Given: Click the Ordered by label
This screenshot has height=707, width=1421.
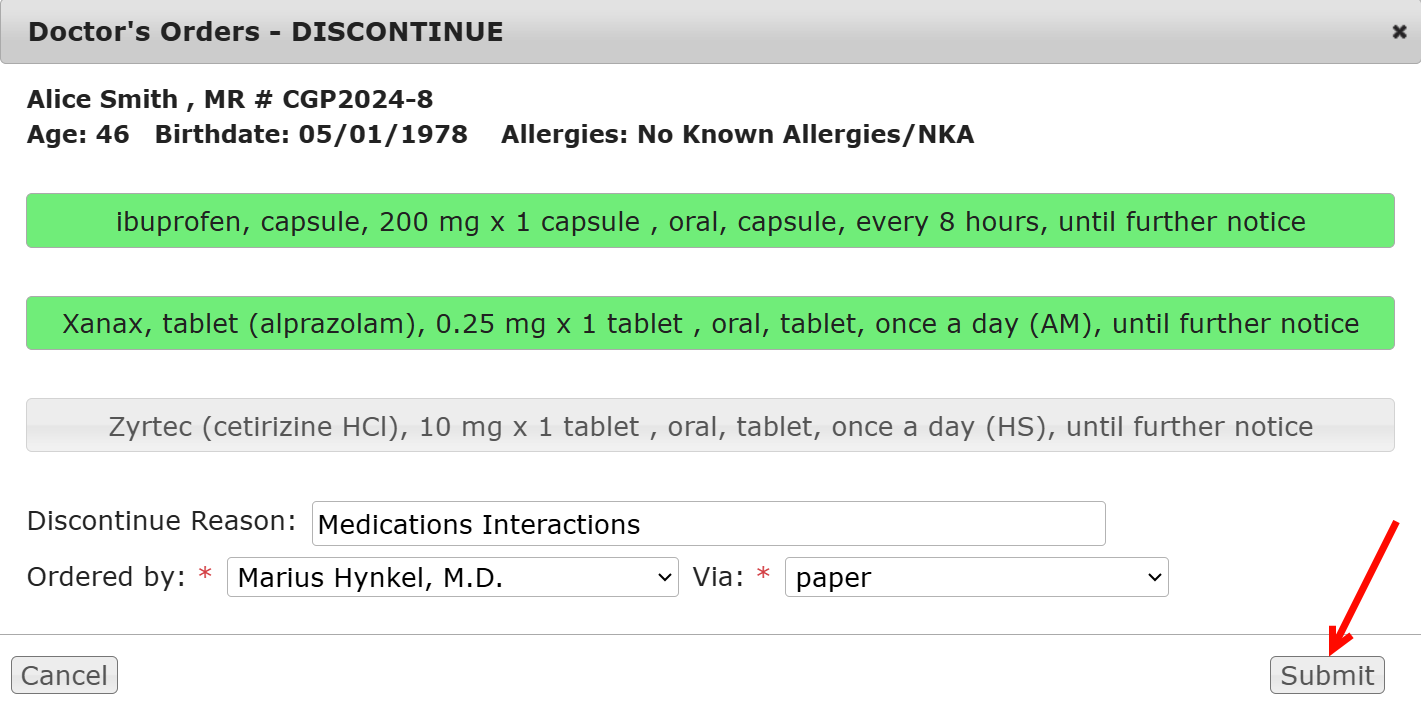Looking at the screenshot, I should tap(106, 577).
